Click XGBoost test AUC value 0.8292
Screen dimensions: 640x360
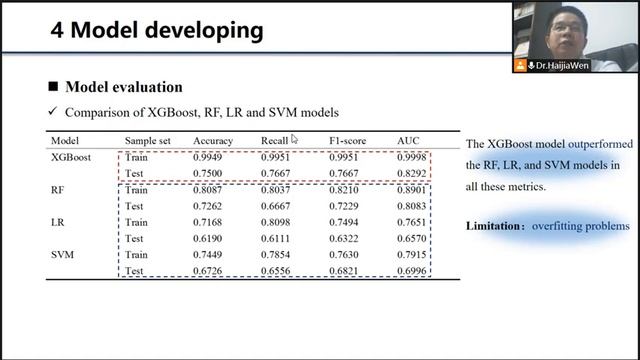[x=411, y=173]
